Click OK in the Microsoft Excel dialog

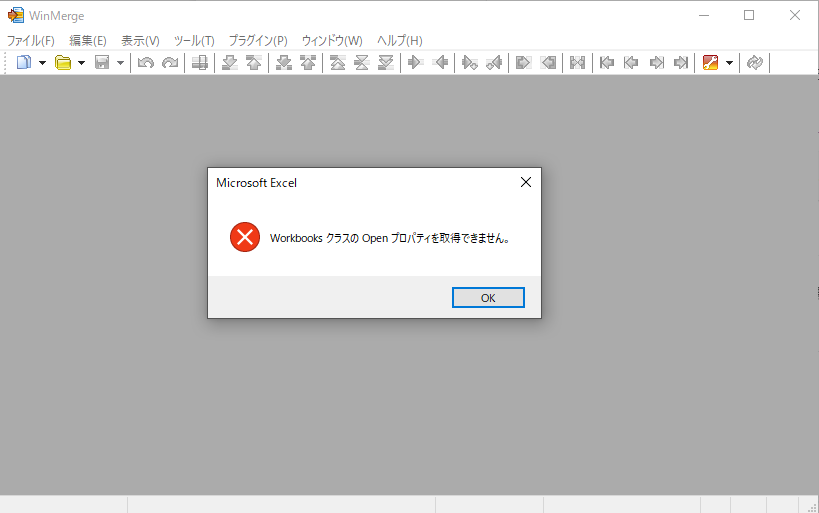tap(488, 298)
